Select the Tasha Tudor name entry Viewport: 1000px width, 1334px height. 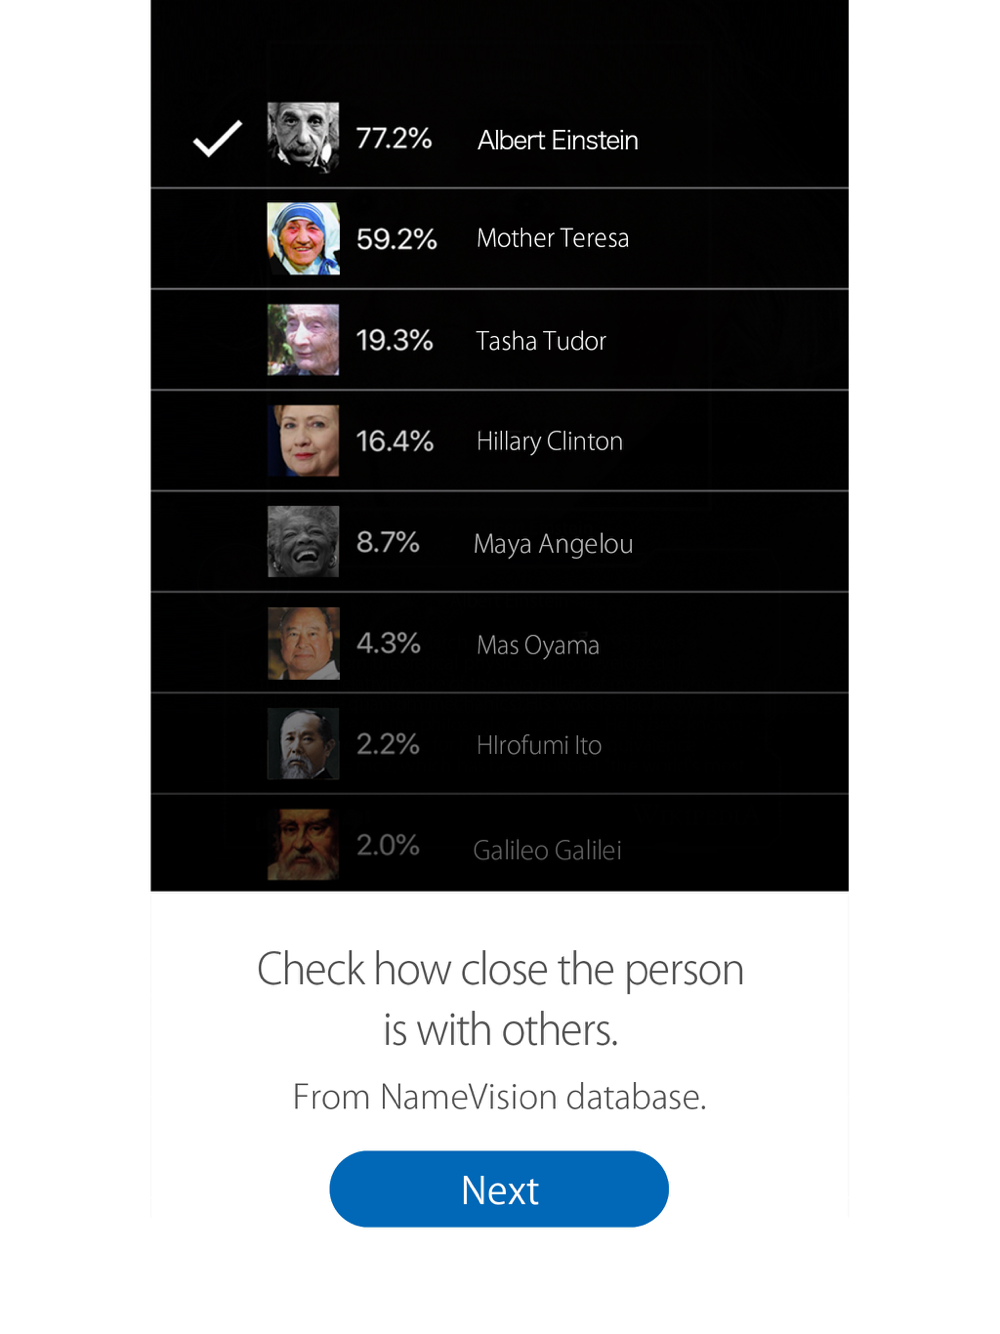click(x=541, y=341)
